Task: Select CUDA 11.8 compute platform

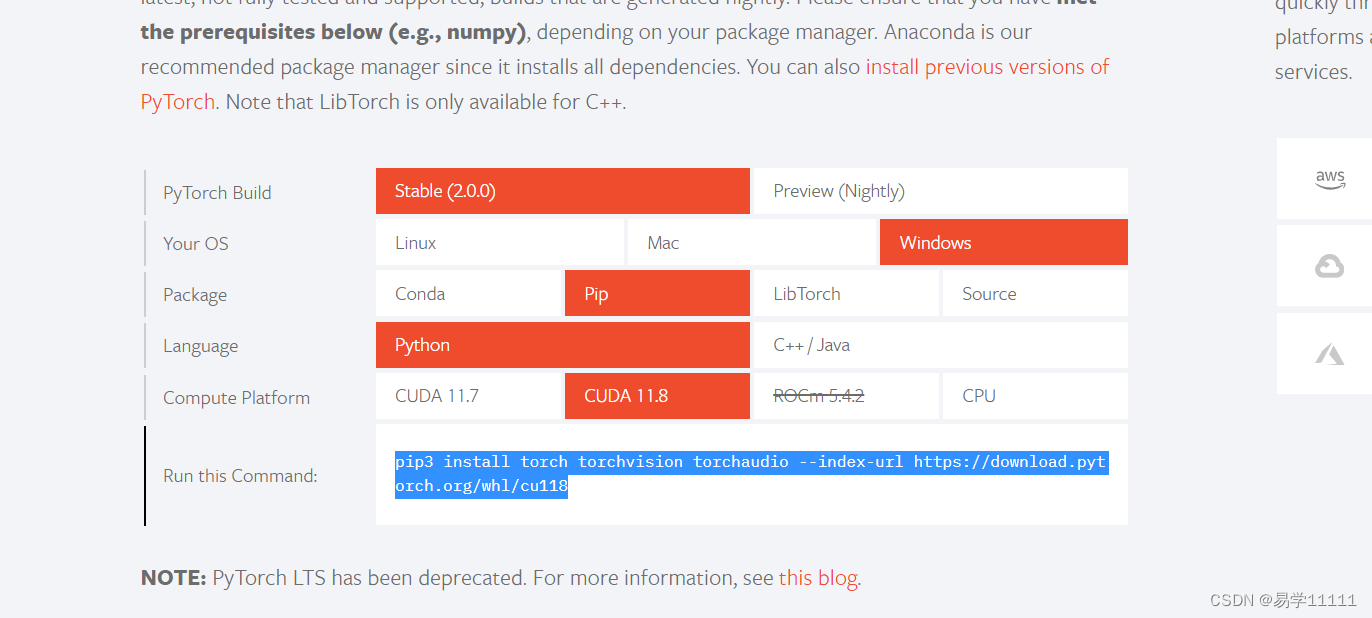Action: tap(657, 396)
